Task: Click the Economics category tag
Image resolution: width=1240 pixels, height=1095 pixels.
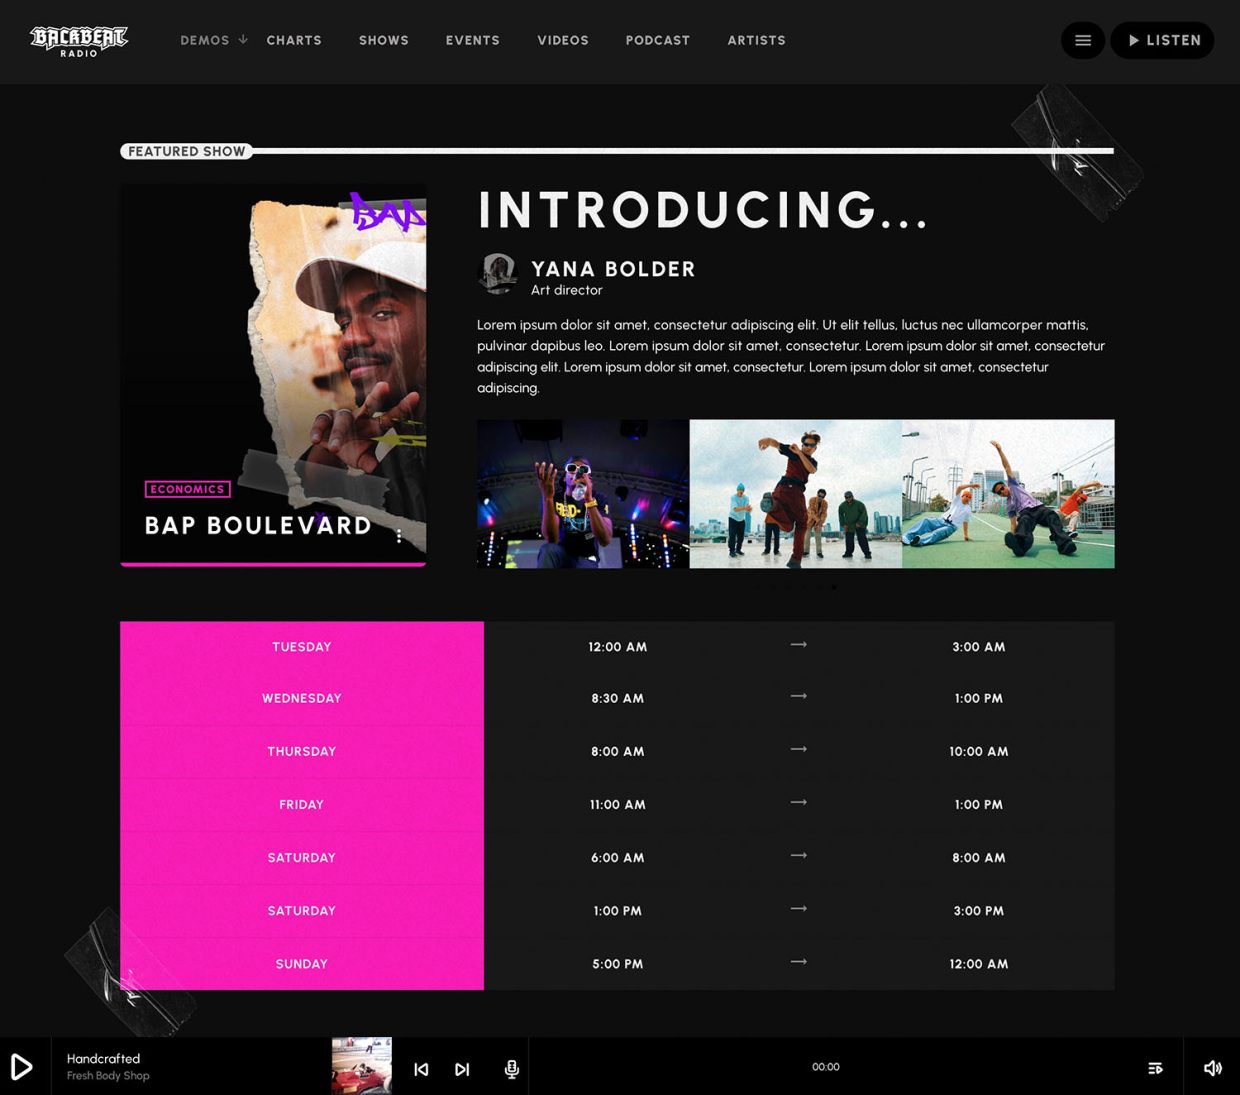Action: click(x=187, y=489)
